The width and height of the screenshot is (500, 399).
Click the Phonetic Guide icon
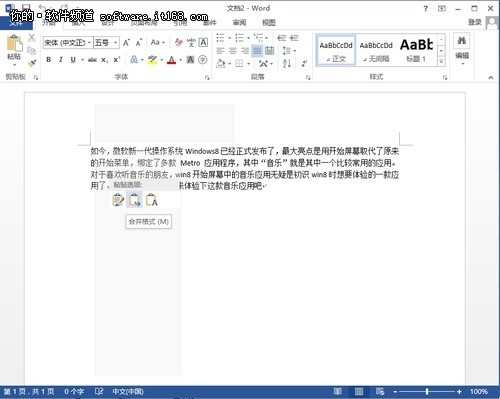[x=191, y=42]
